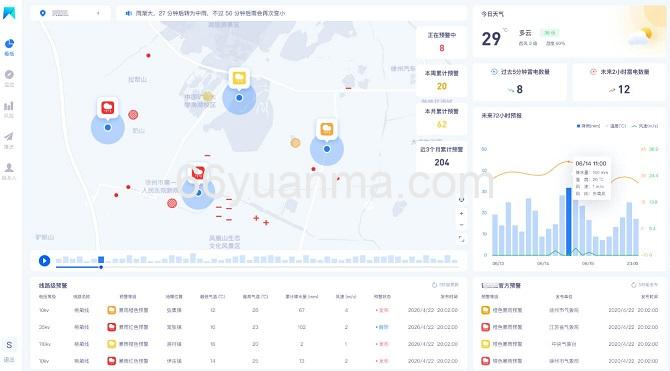Select the highlighted dark blue timeline bar
The width and height of the screenshot is (670, 371).
pyautogui.click(x=101, y=259)
